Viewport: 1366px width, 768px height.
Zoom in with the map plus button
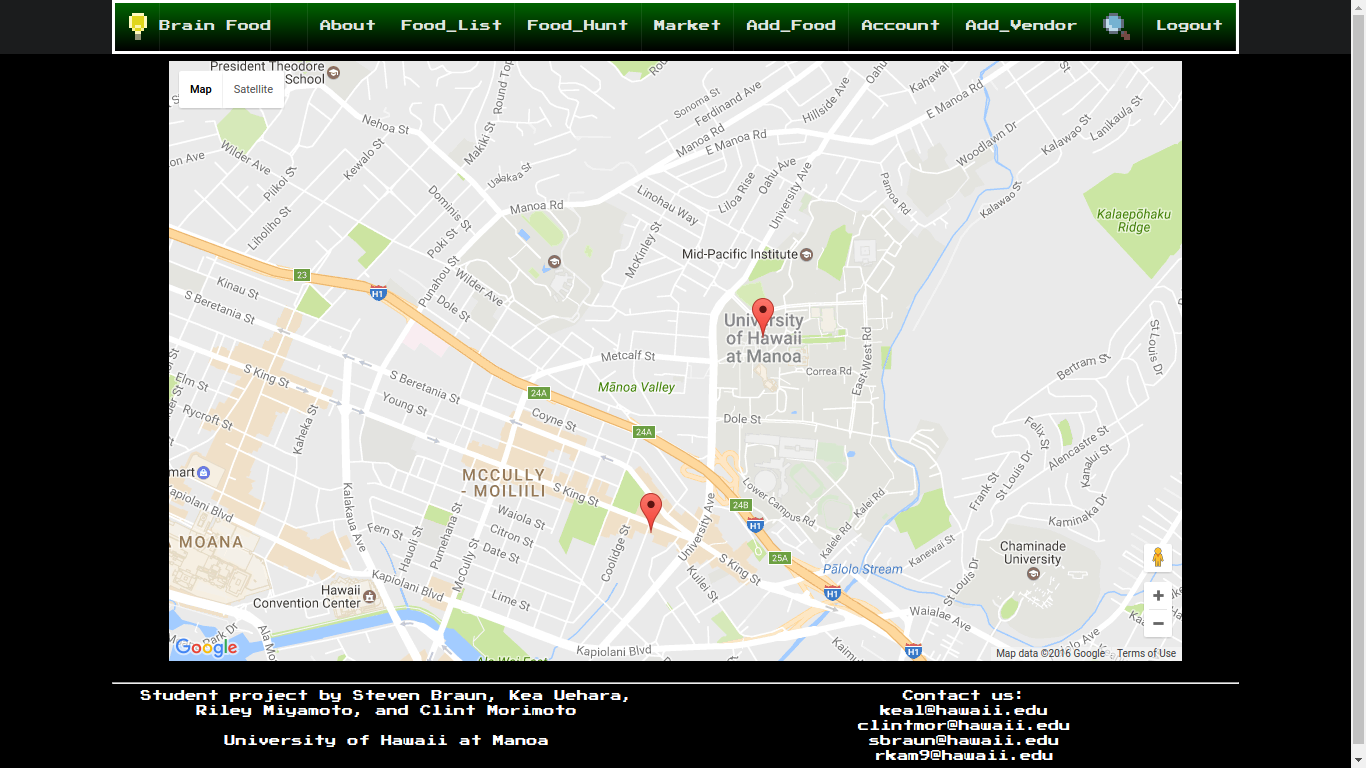(x=1158, y=596)
